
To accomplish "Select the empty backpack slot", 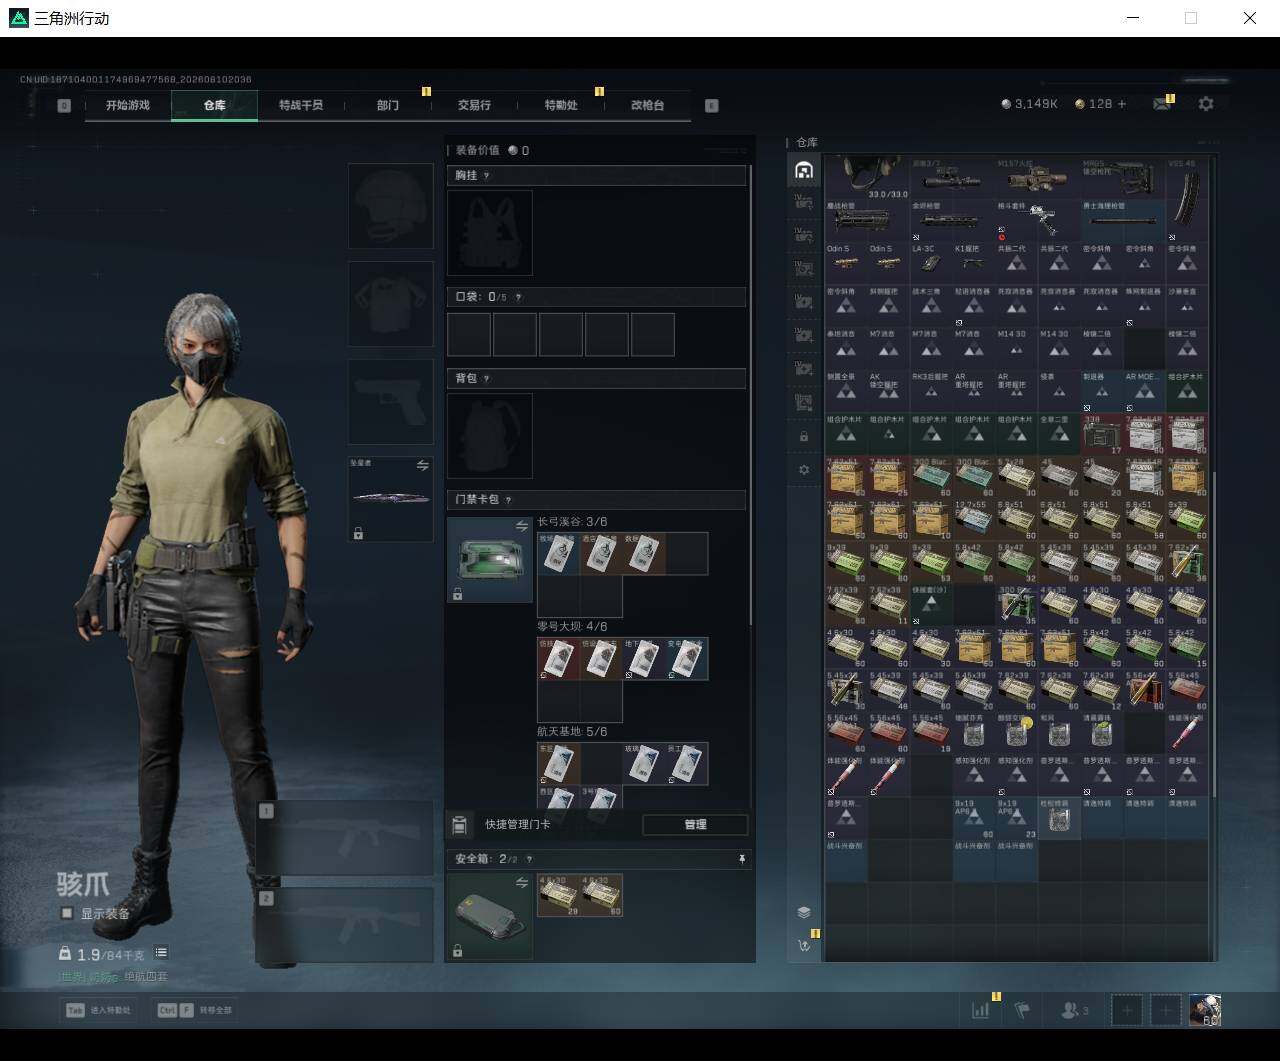I will [x=490, y=436].
